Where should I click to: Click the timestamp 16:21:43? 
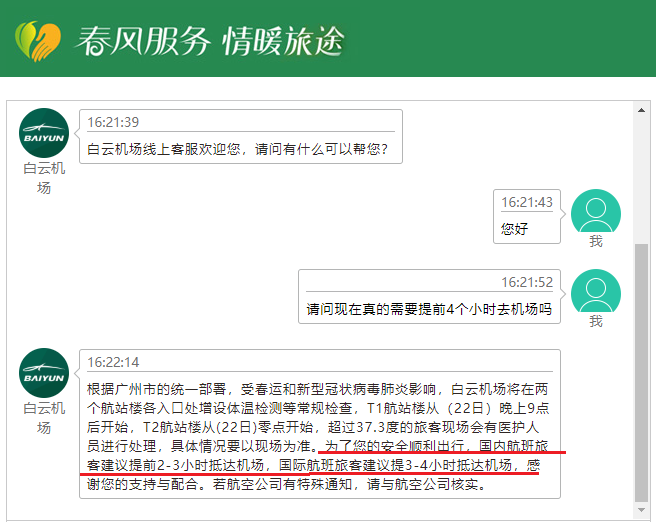527,202
